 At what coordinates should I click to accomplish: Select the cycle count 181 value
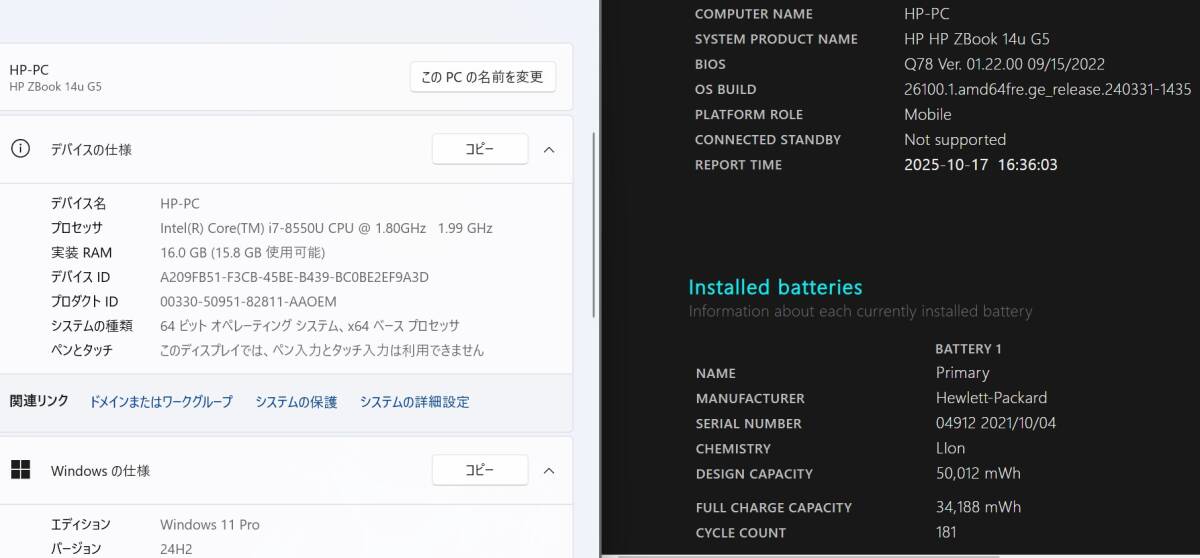[x=946, y=532]
